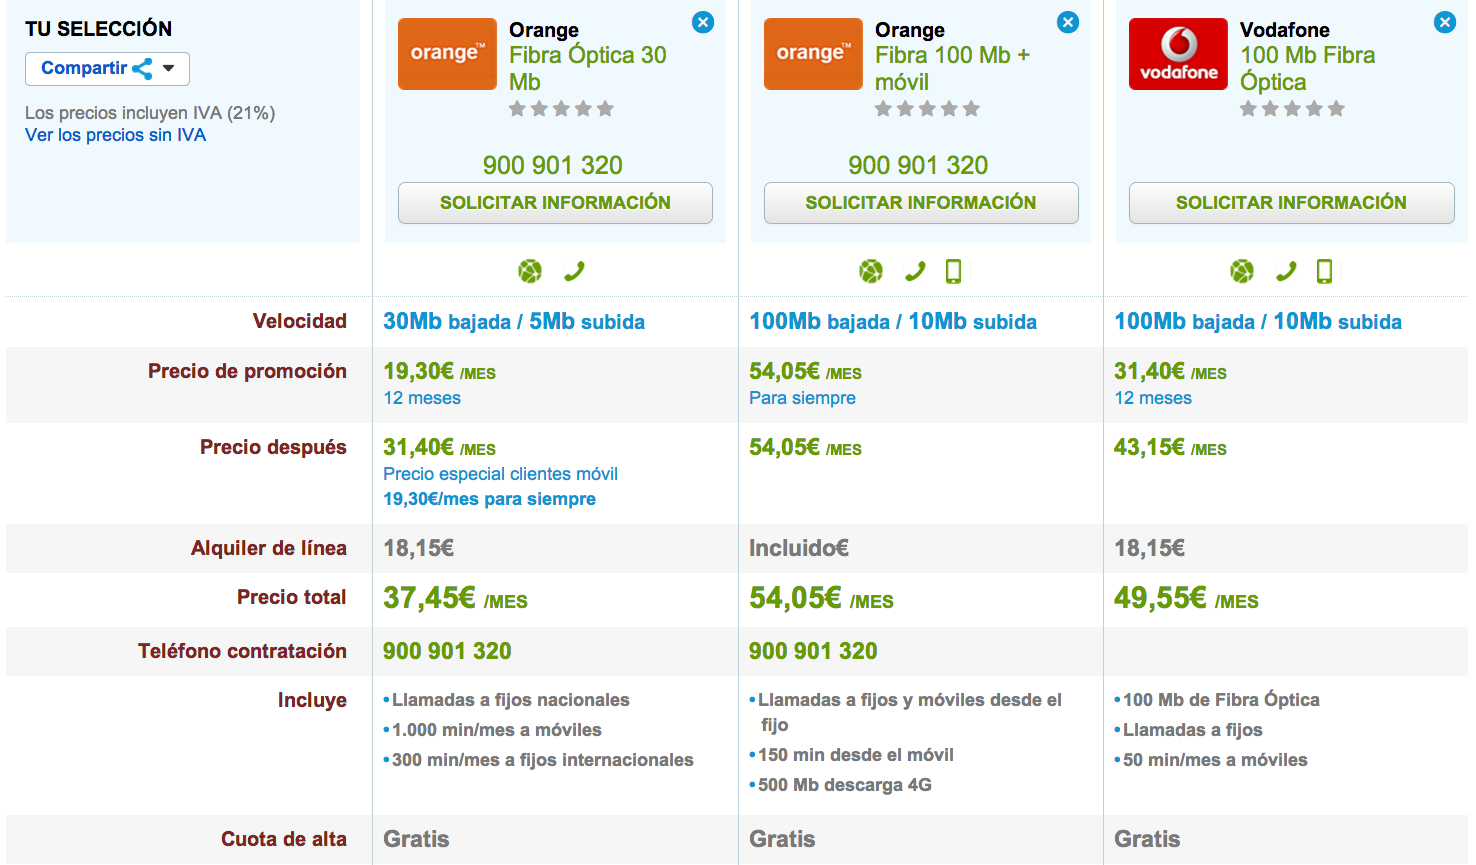The image size is (1476, 865).
Task: Click the Orange logo for Fibra Óptica 30 Mb
Action: click(x=447, y=54)
